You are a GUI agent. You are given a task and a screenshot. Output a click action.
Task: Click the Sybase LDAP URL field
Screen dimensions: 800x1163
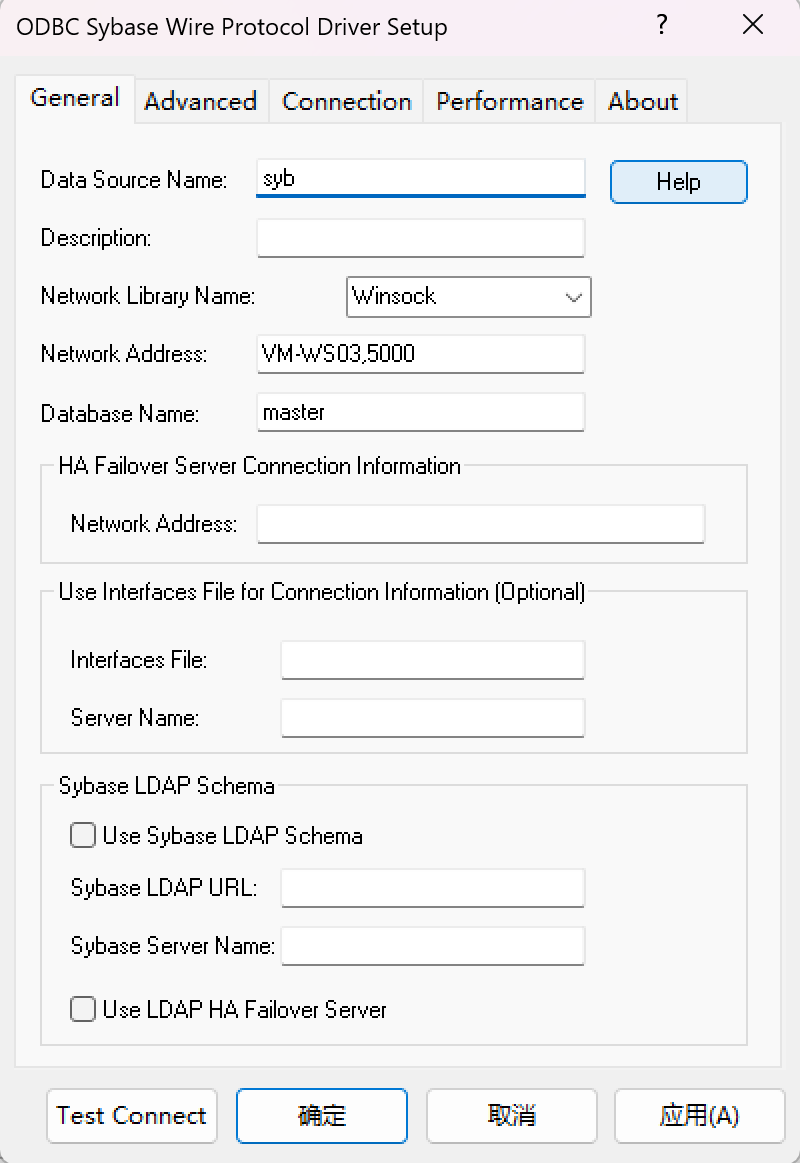(432, 888)
